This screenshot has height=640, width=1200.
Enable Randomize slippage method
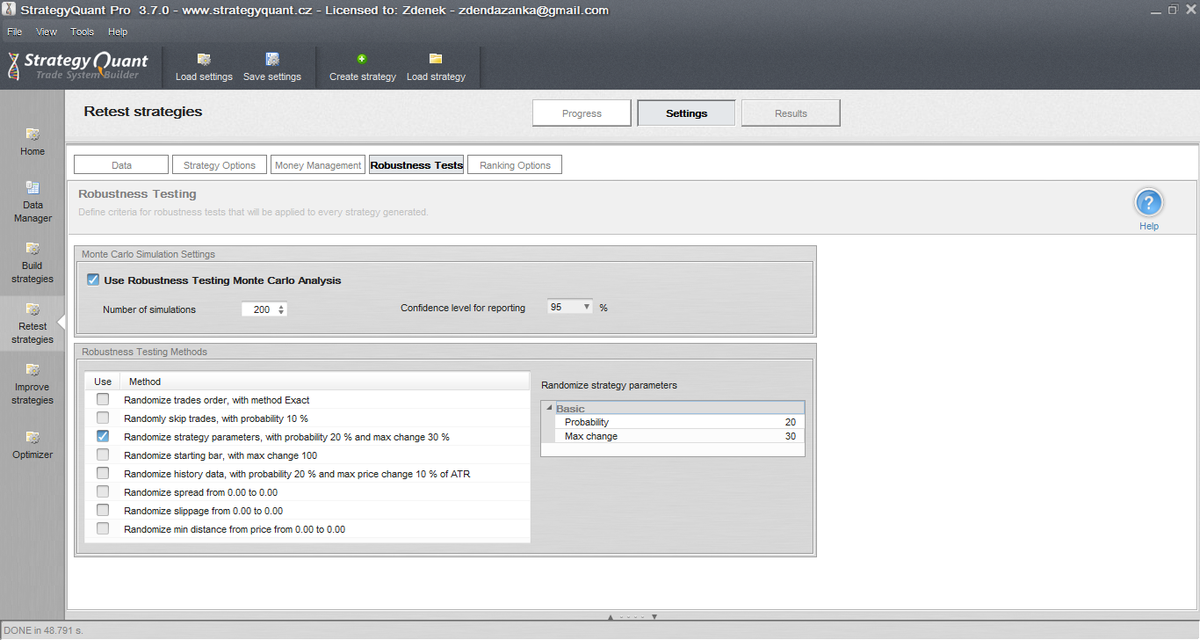pos(103,510)
